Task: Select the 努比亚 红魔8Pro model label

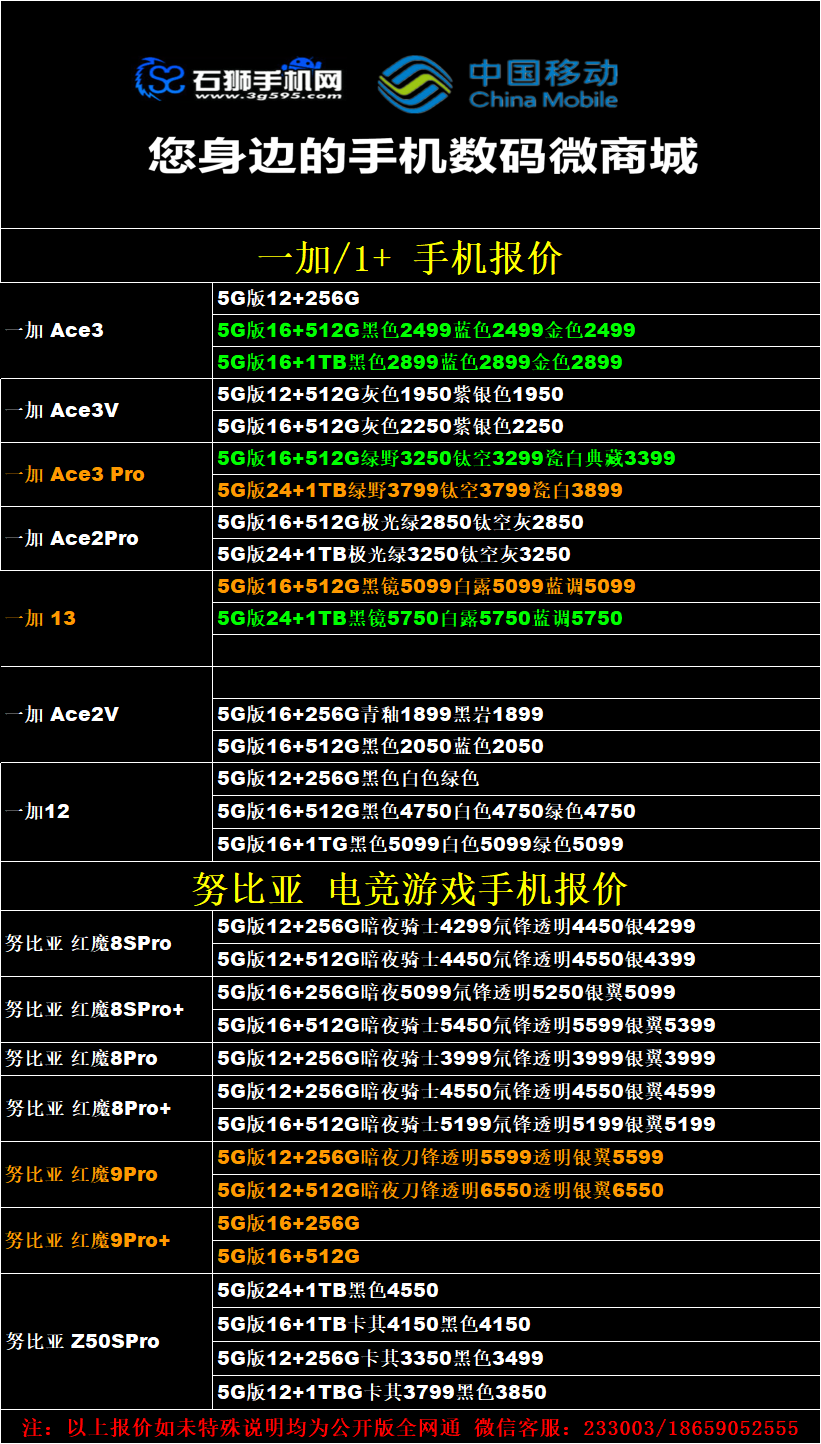Action: [x=81, y=1058]
